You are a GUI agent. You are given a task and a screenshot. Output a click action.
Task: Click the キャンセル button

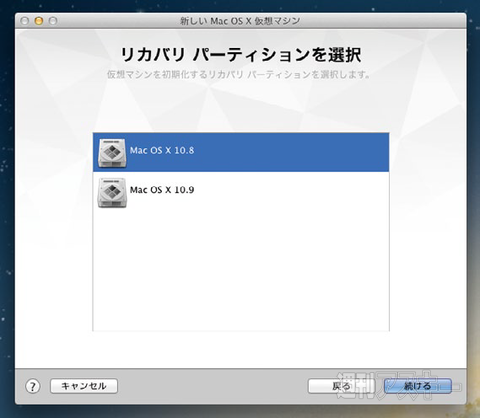pyautogui.click(x=84, y=386)
